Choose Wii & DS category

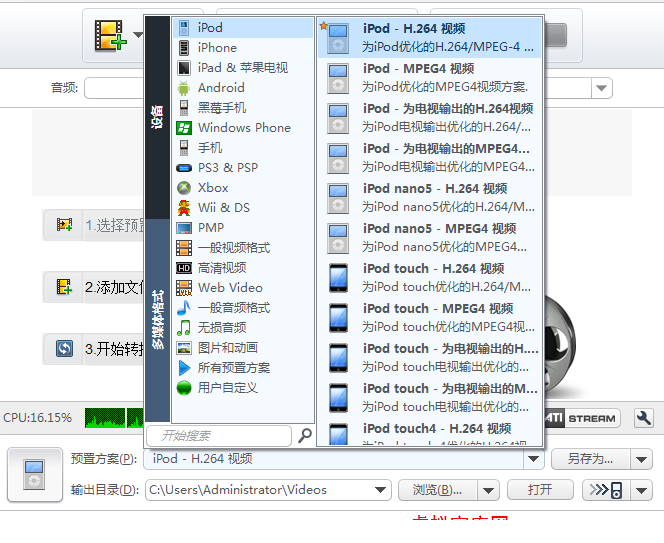tap(243, 208)
